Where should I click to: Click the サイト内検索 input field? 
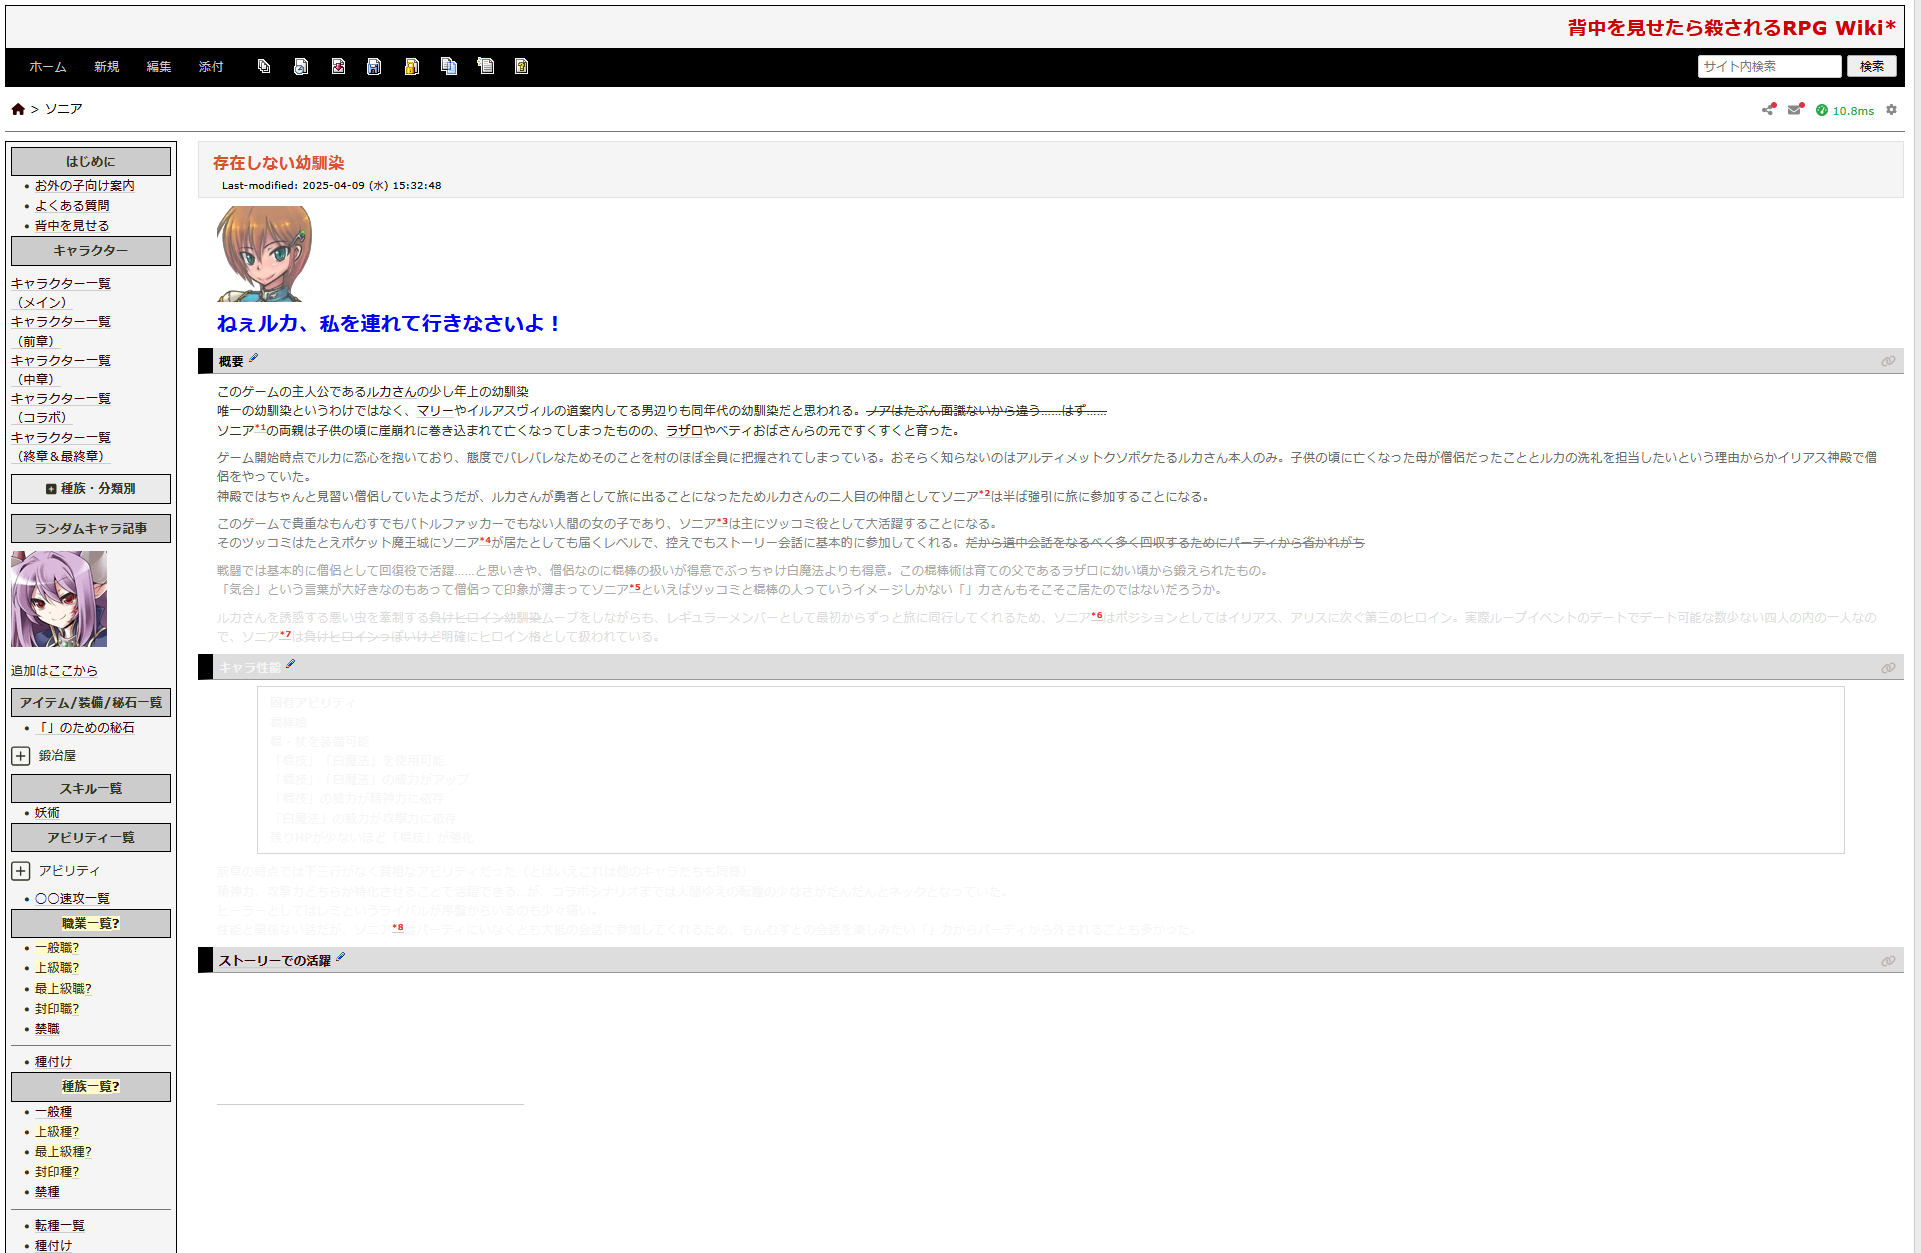pos(1768,67)
